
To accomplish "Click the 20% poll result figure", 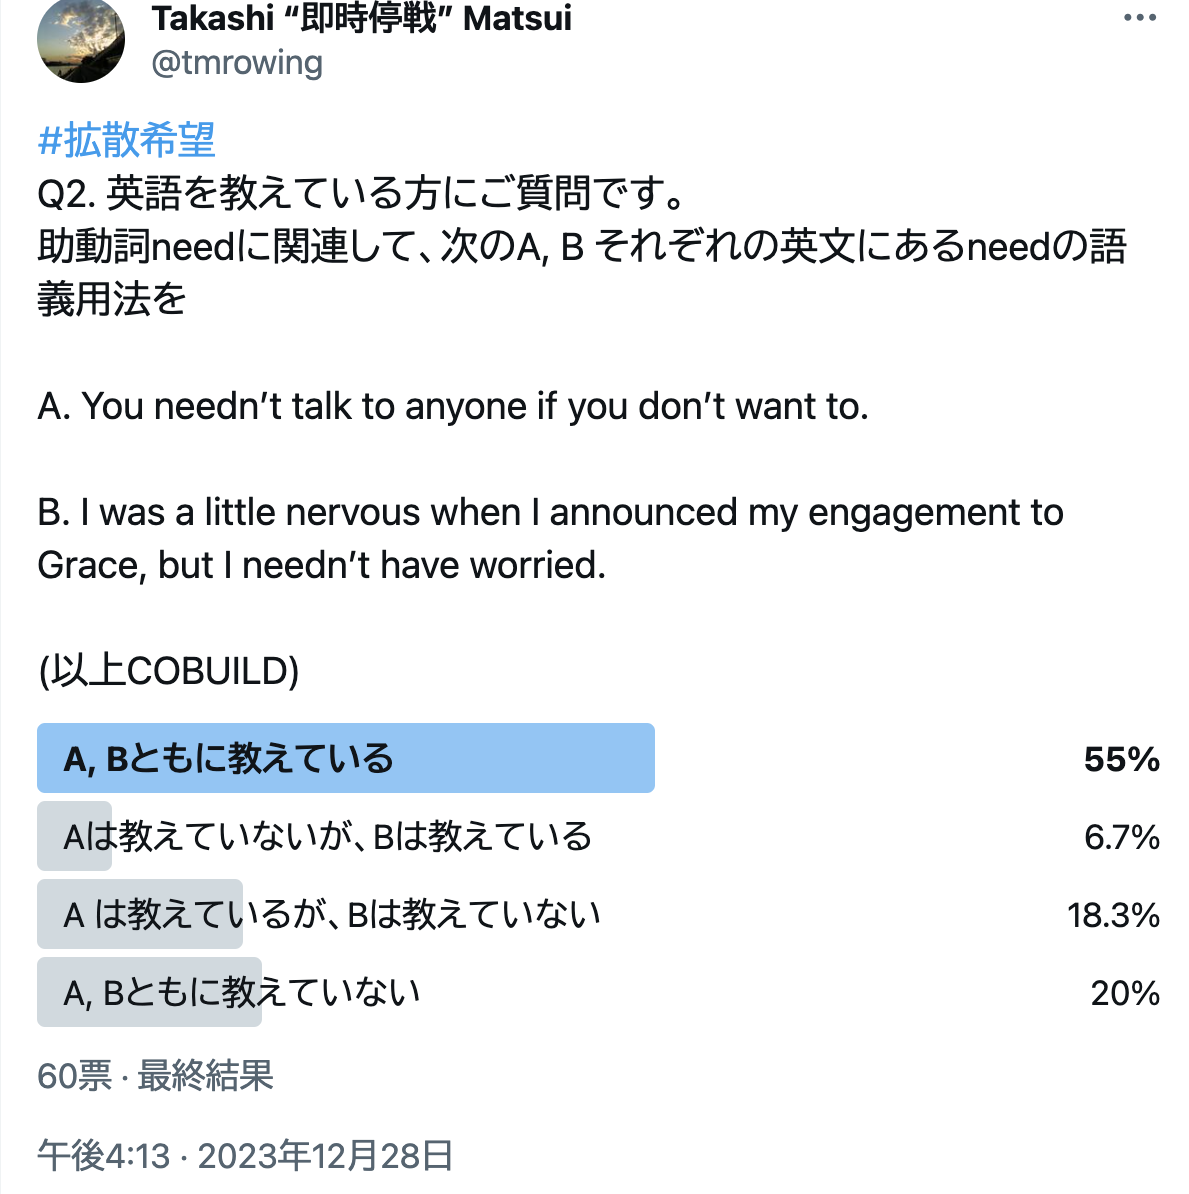I will pyautogui.click(x=1125, y=993).
